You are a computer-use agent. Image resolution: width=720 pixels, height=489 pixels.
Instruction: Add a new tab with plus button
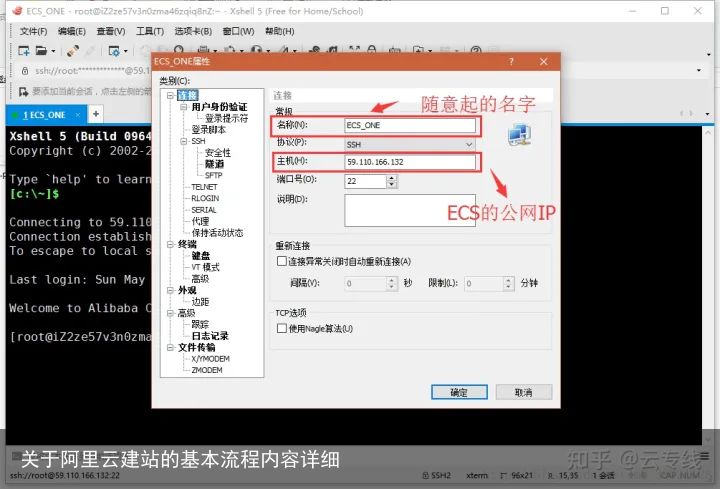[x=96, y=113]
